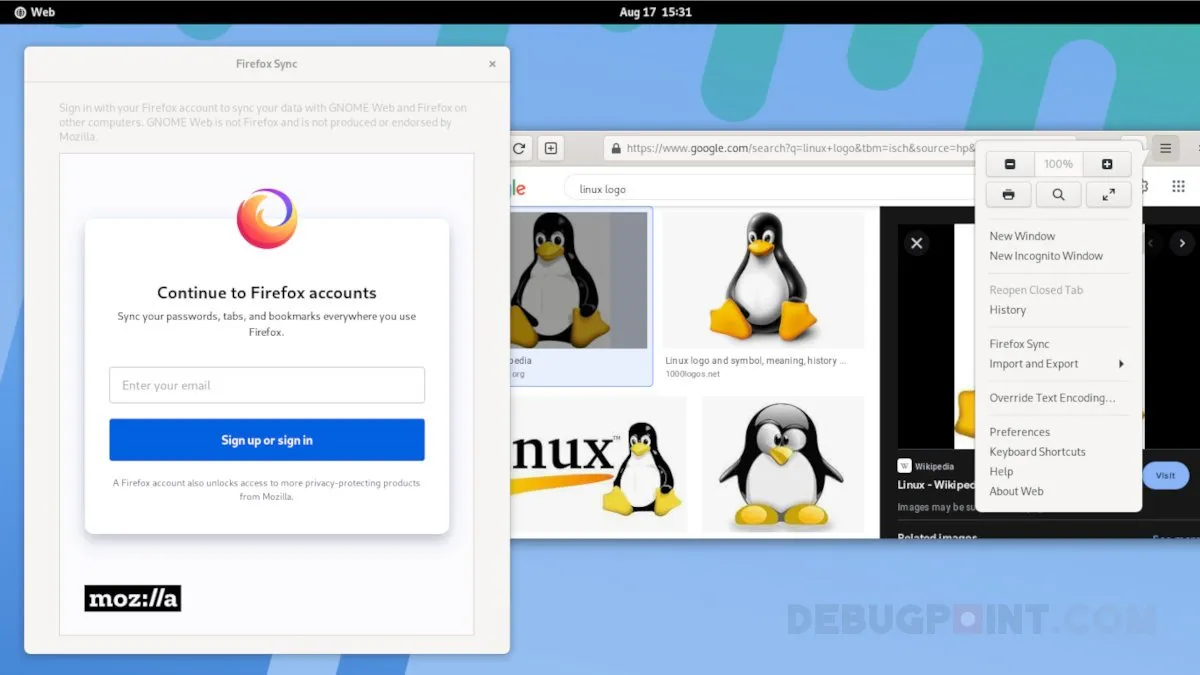1200x675 pixels.
Task: Click the zoom out minus button
Action: [1009, 164]
